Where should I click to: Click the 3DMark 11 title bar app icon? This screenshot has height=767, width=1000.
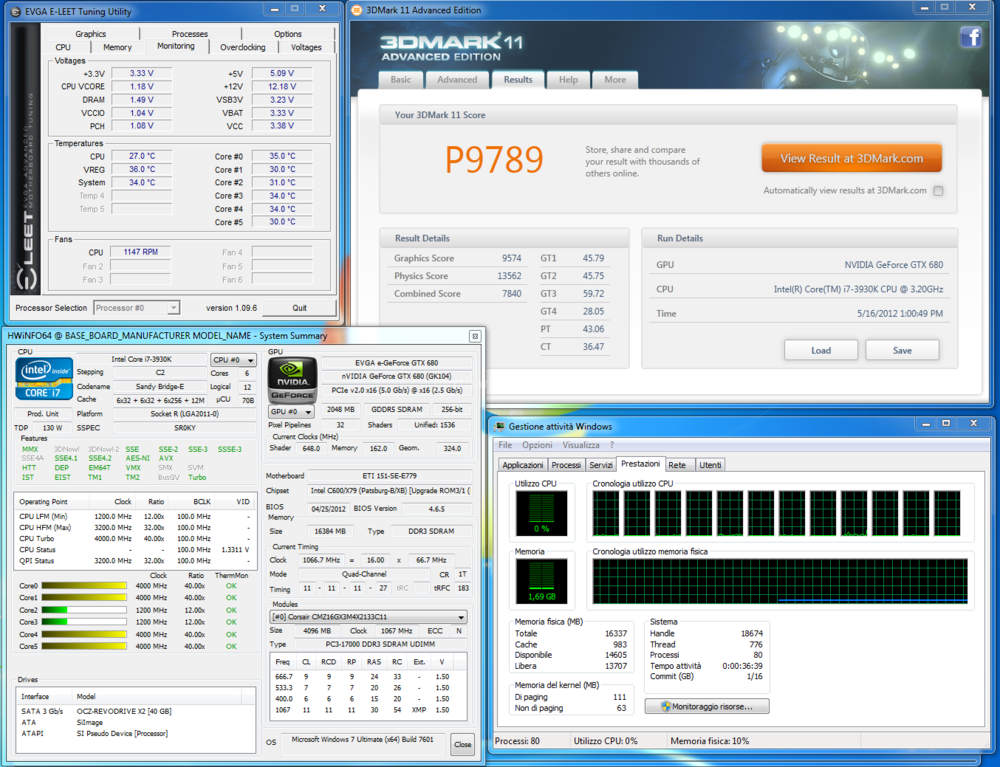[x=357, y=10]
